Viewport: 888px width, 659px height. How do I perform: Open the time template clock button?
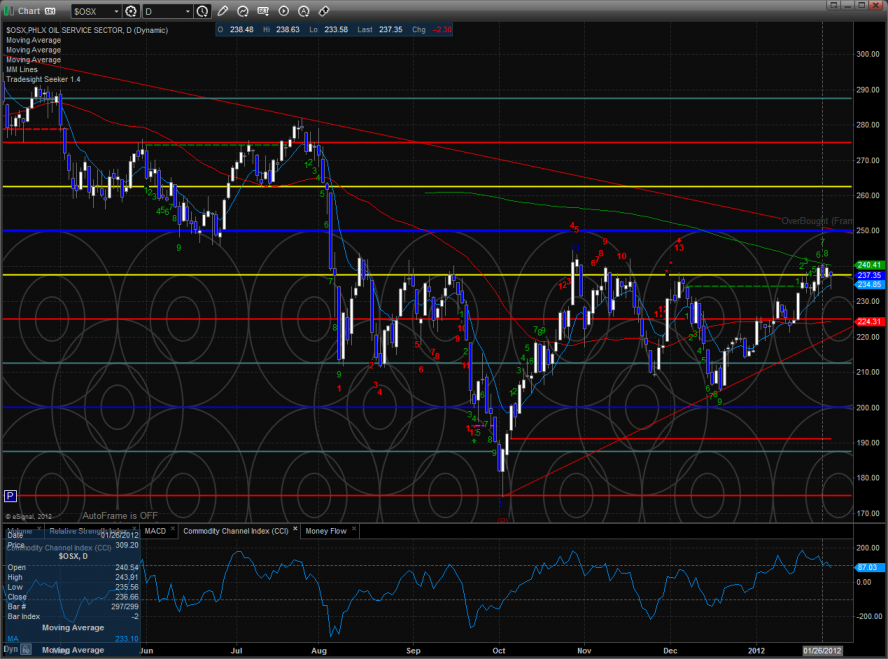[202, 11]
